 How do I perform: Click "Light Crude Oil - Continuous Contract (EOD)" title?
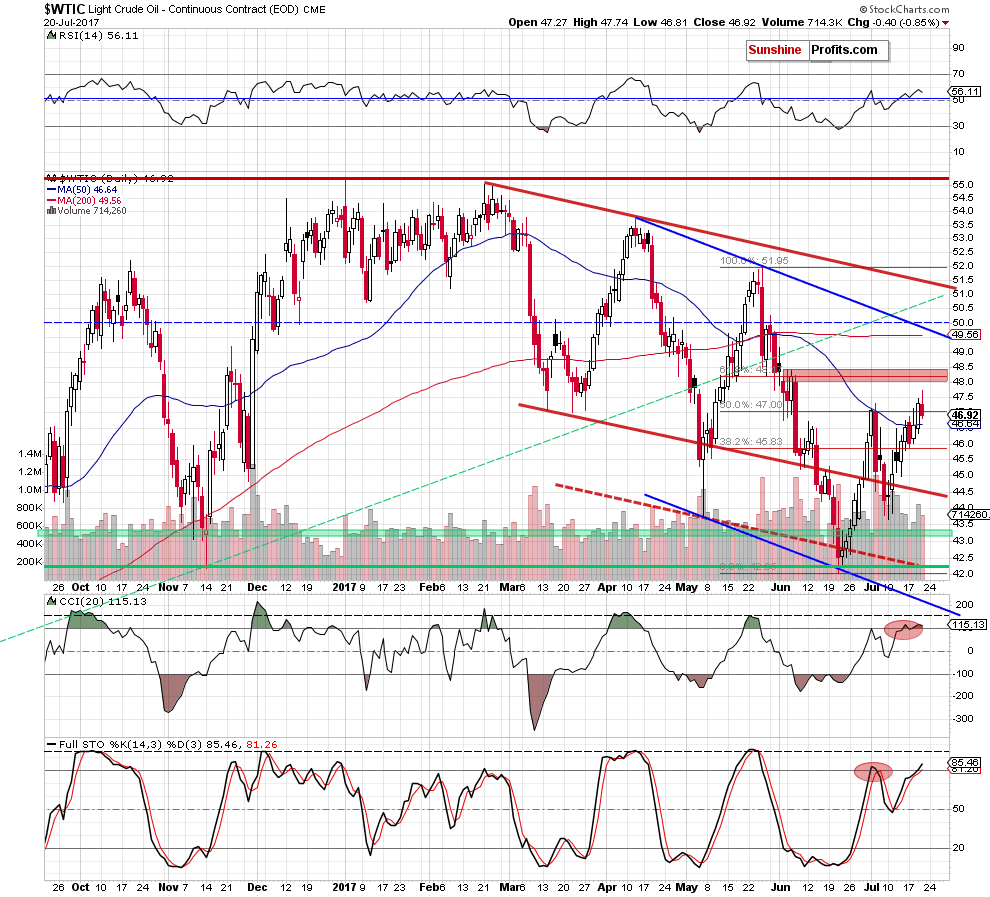(x=193, y=9)
